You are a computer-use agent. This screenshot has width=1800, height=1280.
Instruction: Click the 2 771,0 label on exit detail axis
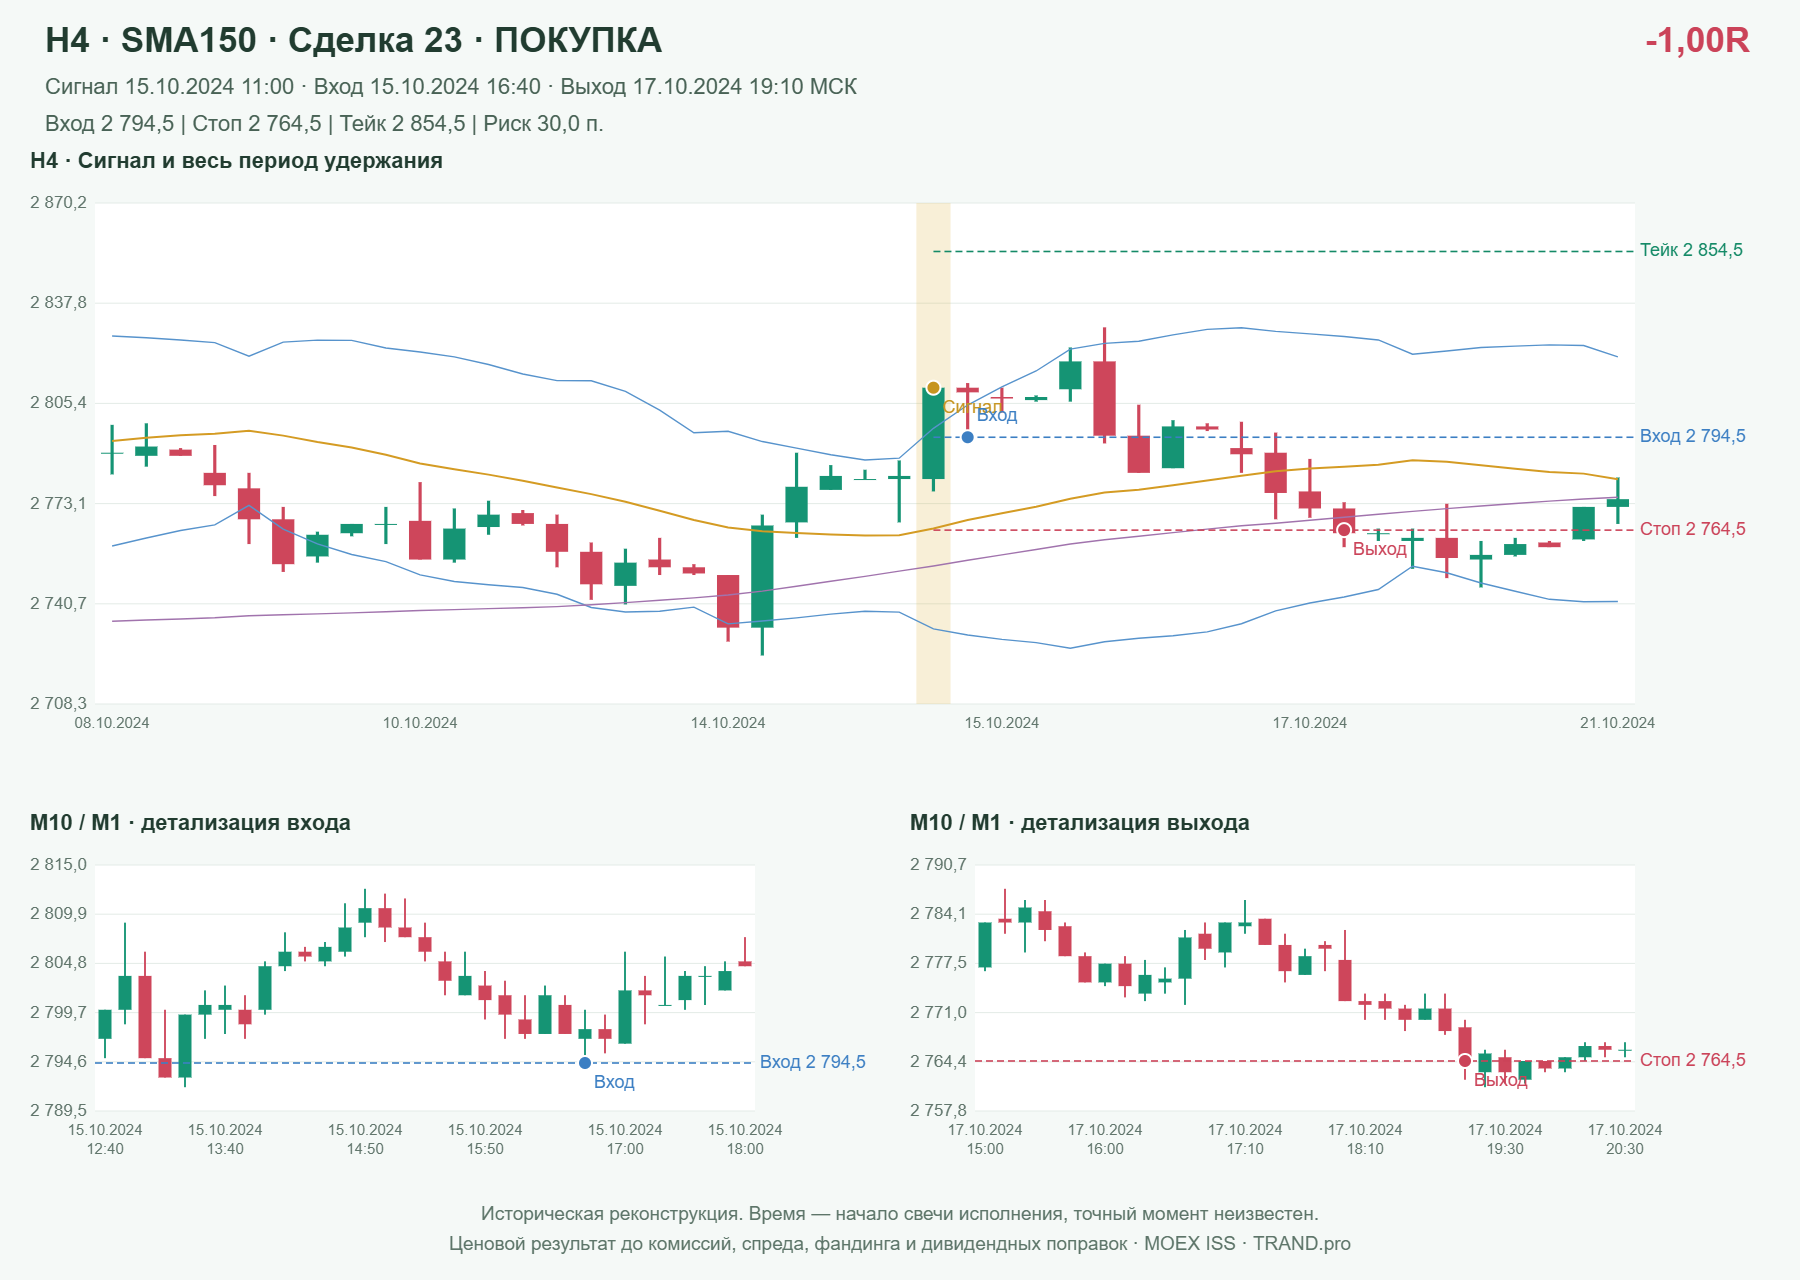click(x=938, y=1012)
